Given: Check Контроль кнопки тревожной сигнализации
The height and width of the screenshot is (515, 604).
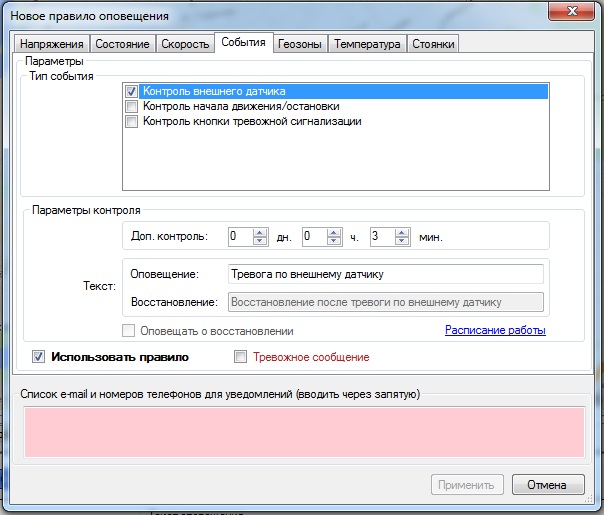Looking at the screenshot, I should tap(131, 121).
